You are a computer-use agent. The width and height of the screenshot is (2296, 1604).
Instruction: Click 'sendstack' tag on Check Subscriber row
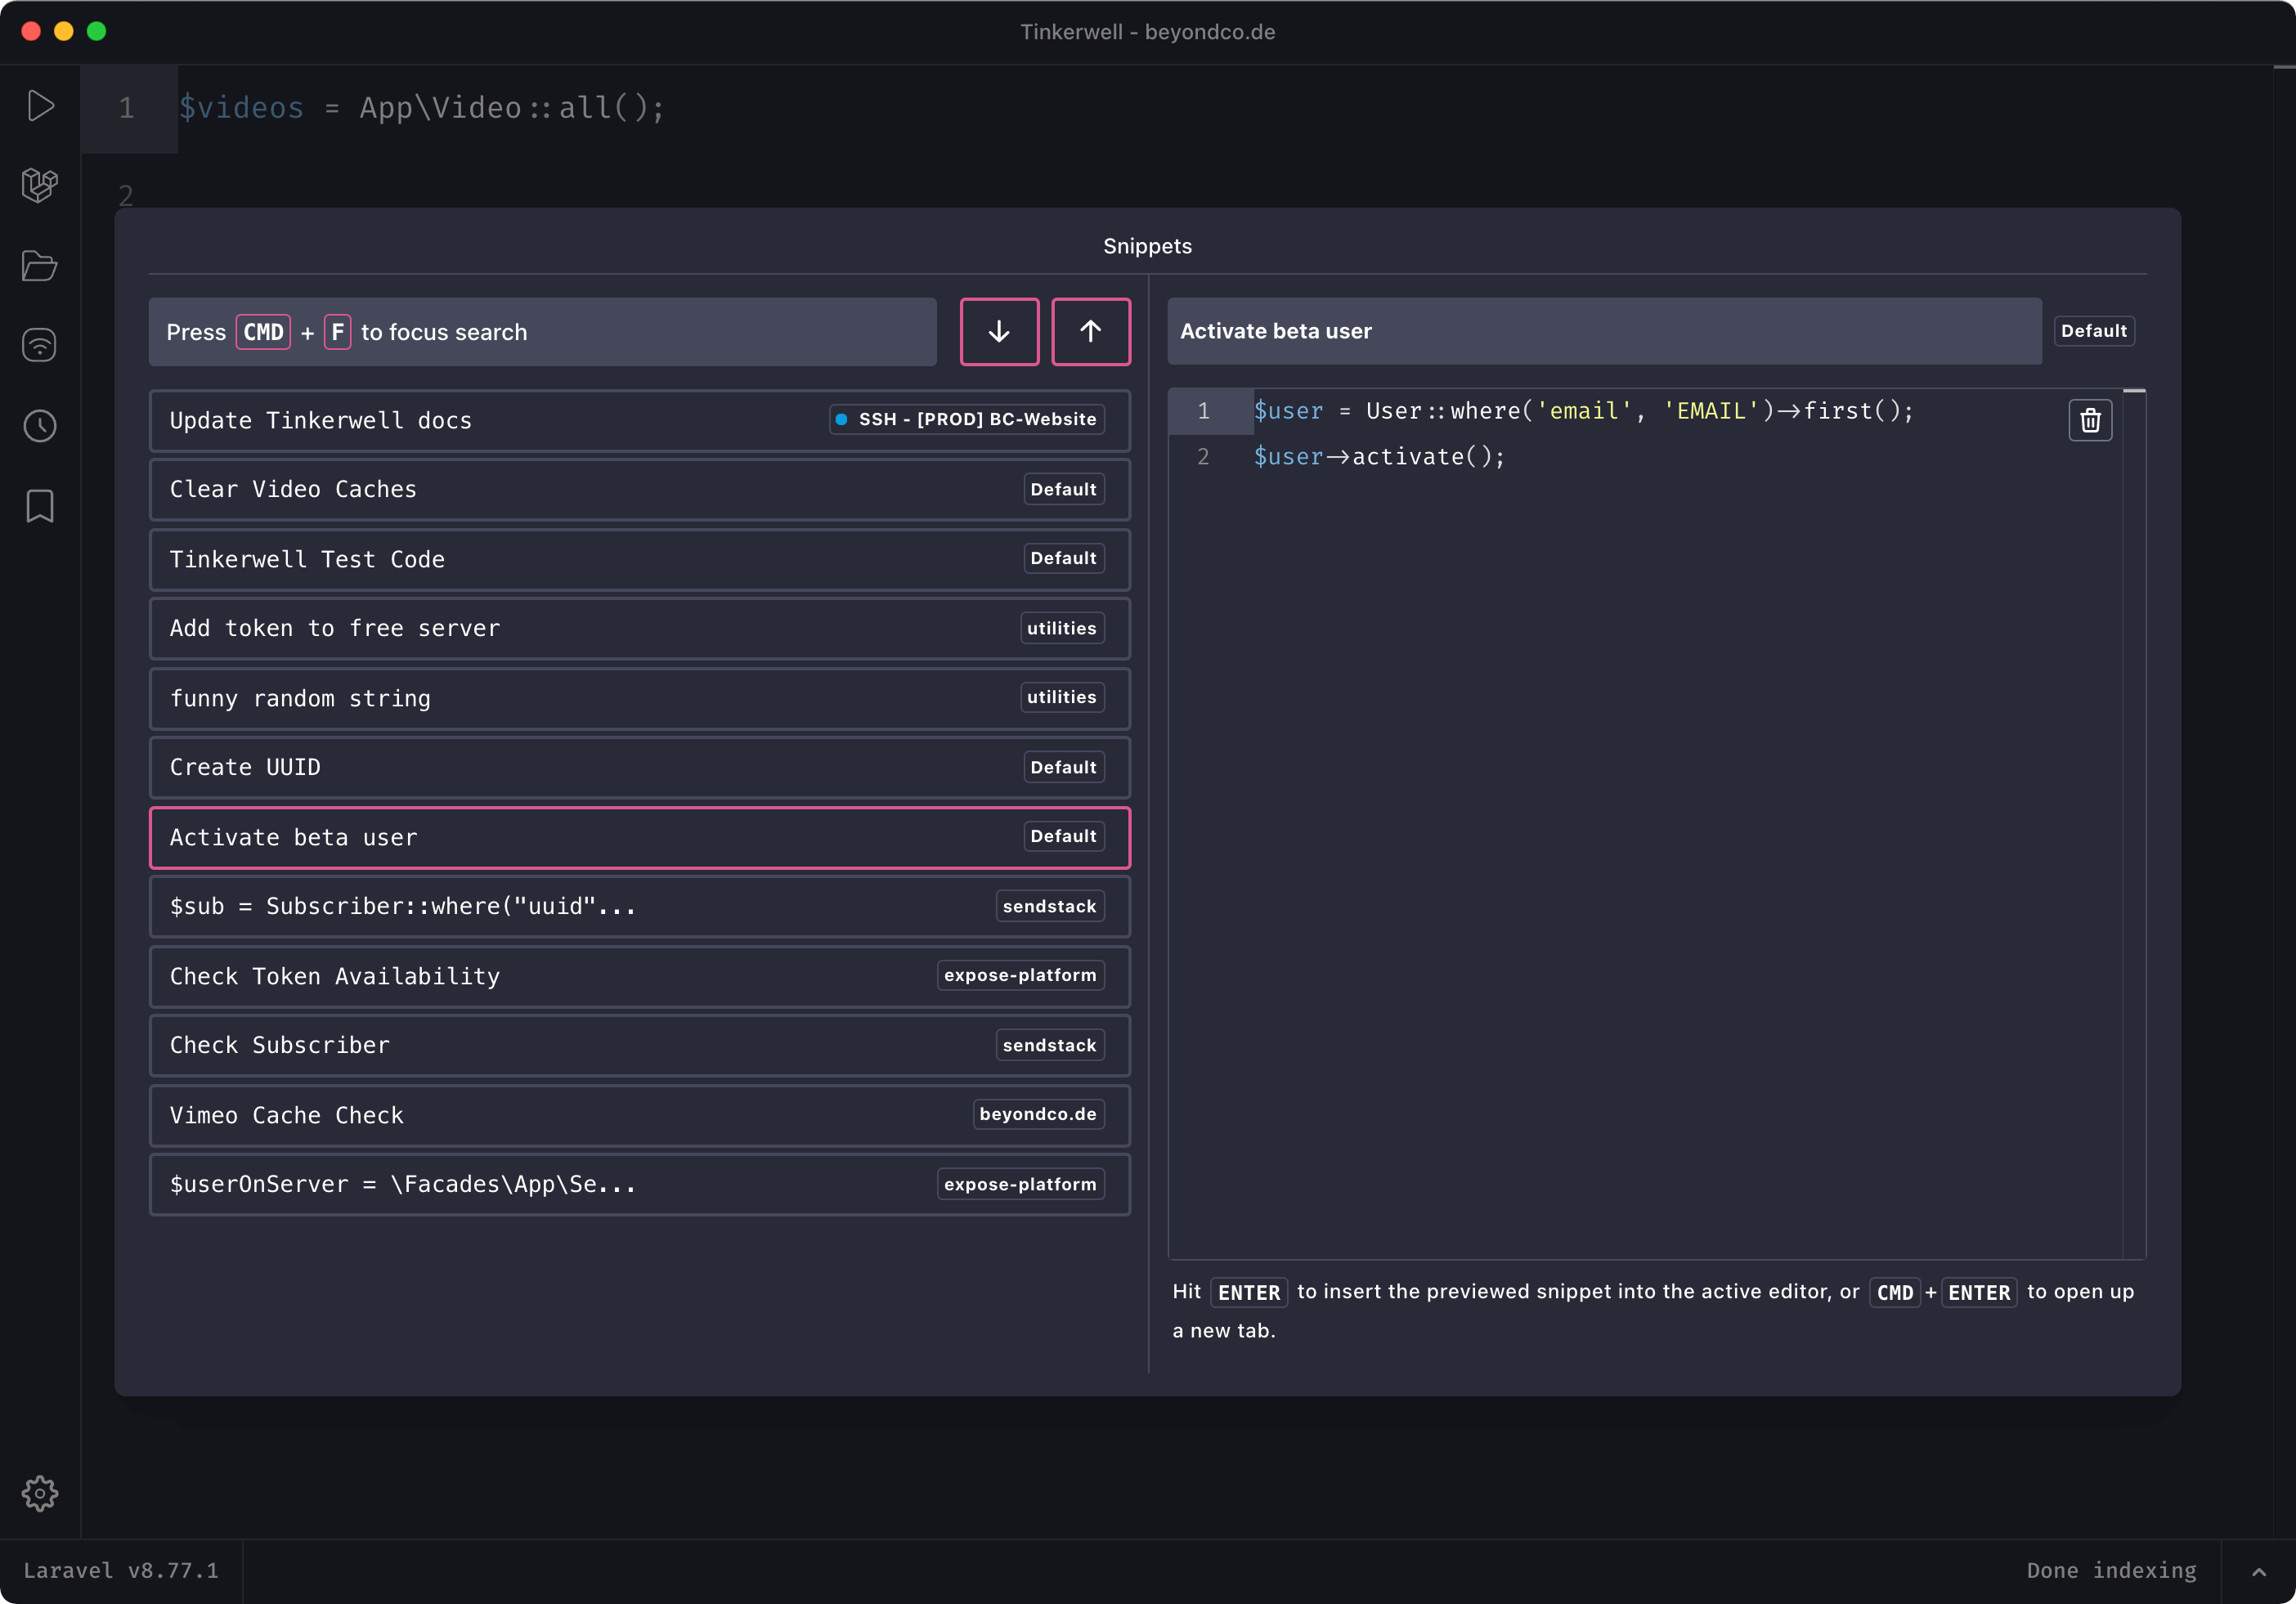(1049, 1045)
